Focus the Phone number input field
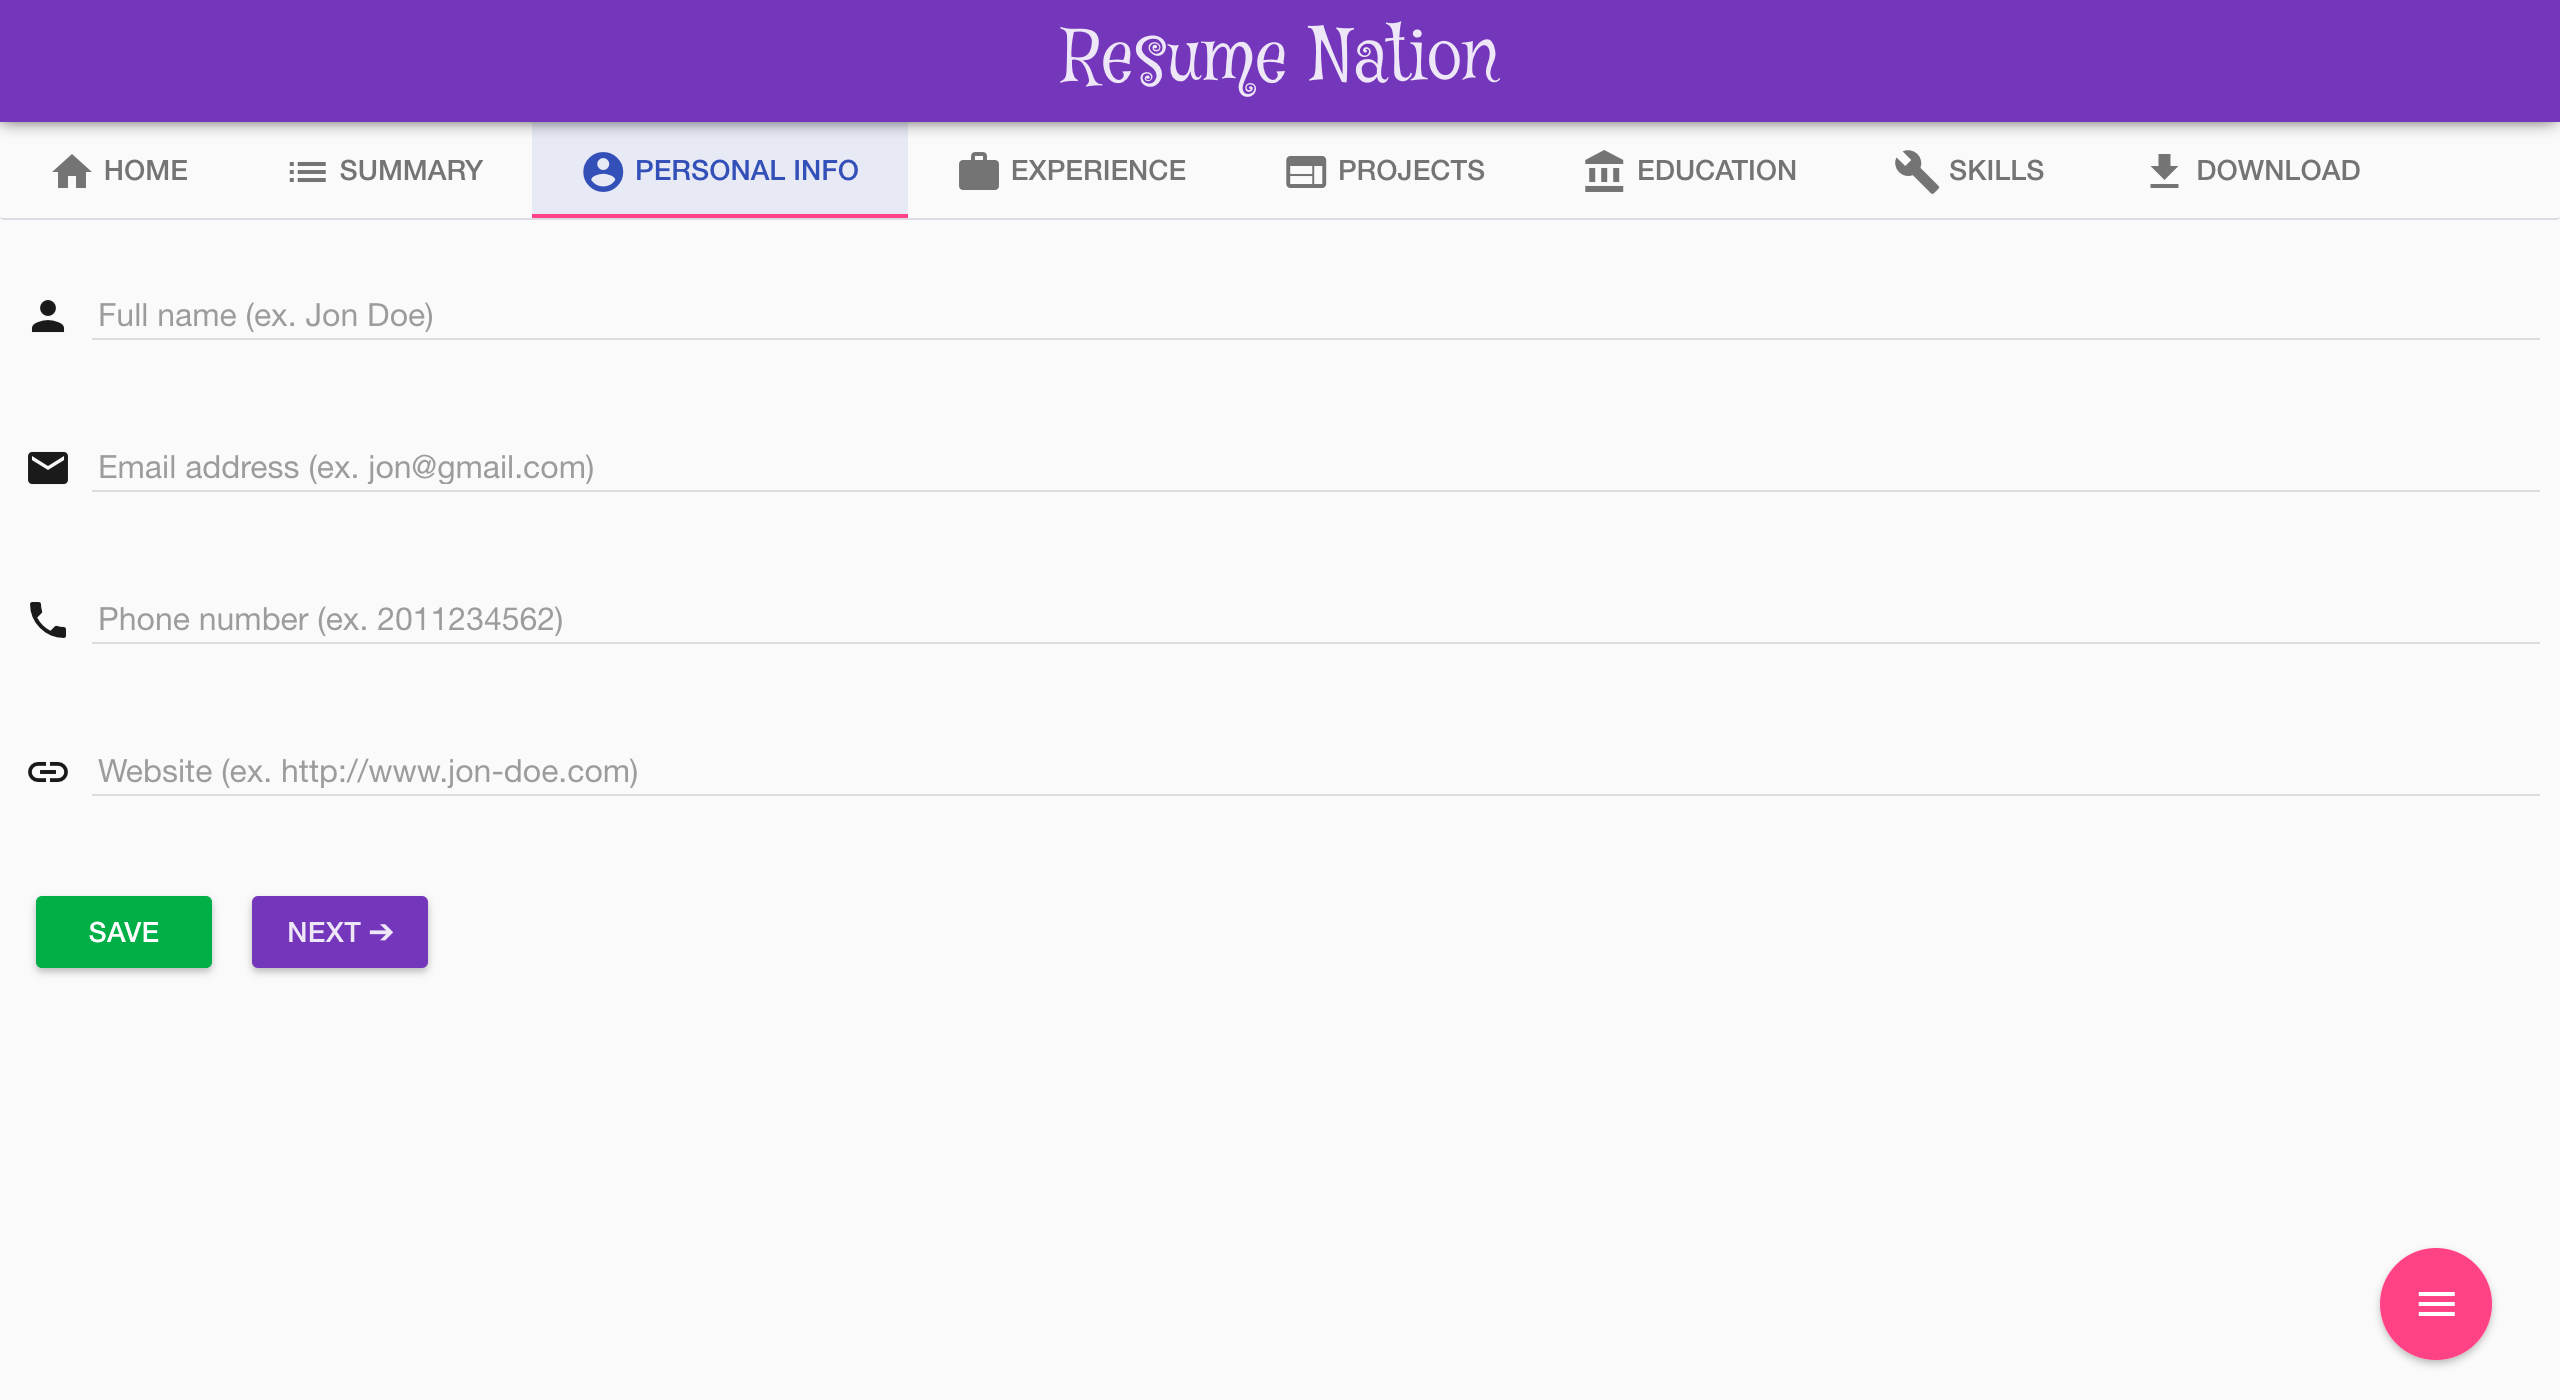The height and width of the screenshot is (1400, 2560). coord(1315,619)
